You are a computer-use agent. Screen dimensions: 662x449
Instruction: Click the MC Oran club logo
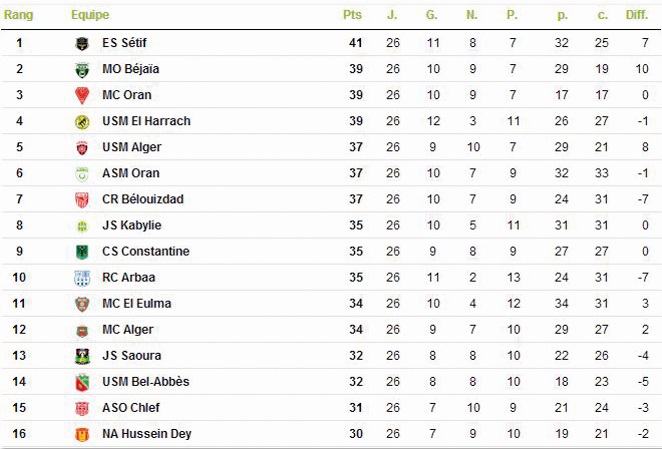(82, 95)
